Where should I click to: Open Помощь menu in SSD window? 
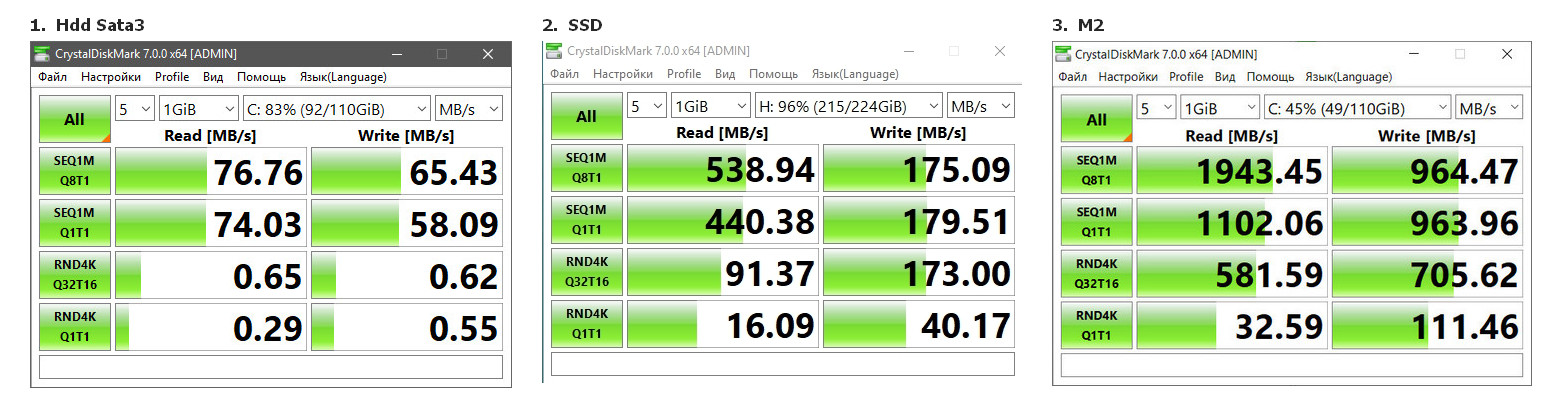pyautogui.click(x=774, y=74)
